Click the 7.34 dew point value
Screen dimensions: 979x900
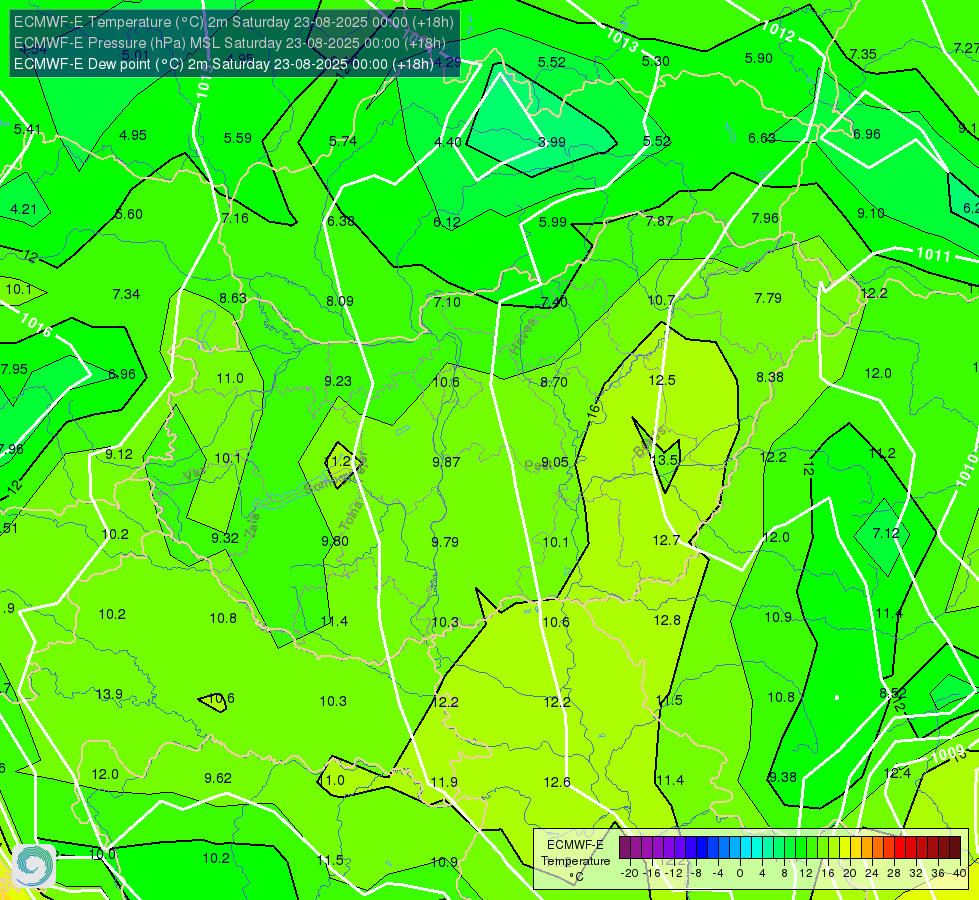[x=126, y=294]
